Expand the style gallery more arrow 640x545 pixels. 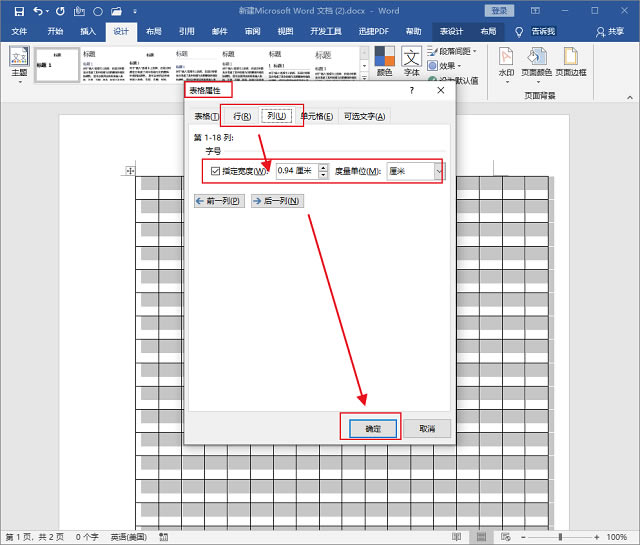364,78
